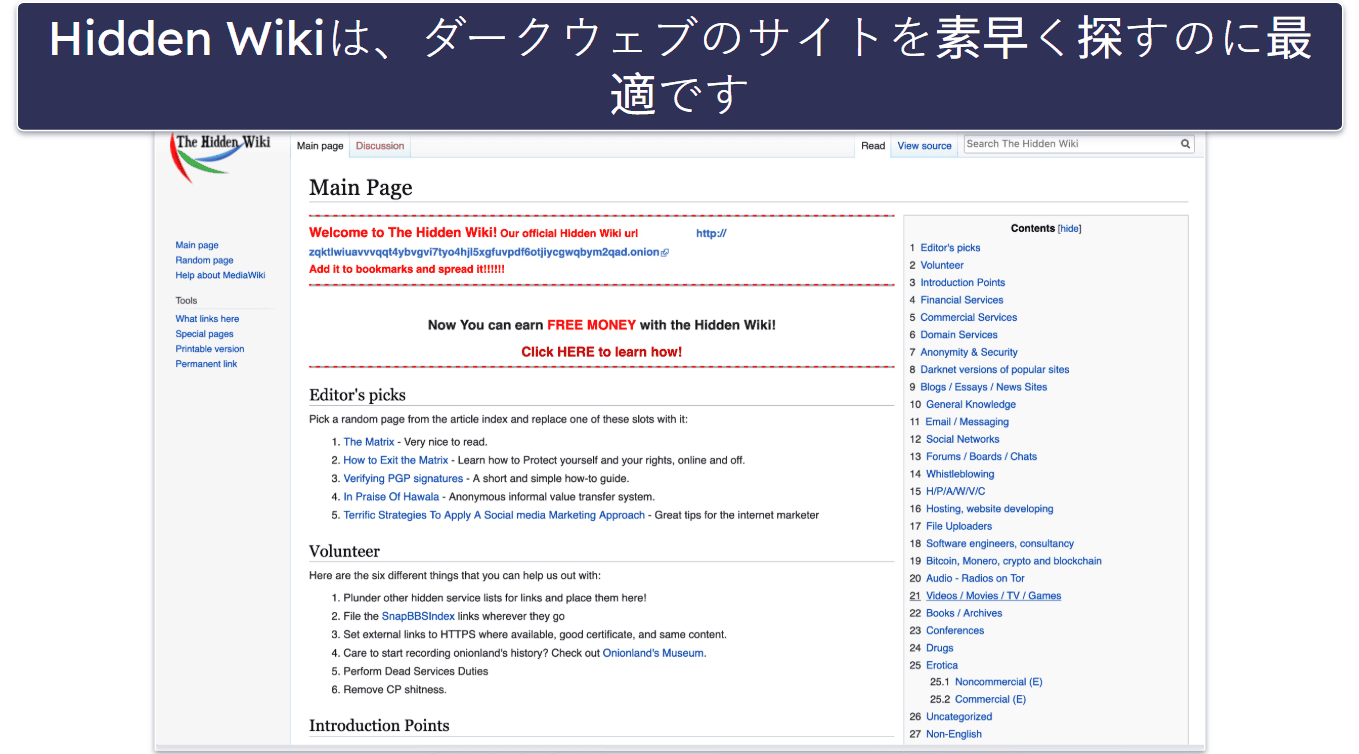Open the SnapBBSIndex link

[x=418, y=617]
